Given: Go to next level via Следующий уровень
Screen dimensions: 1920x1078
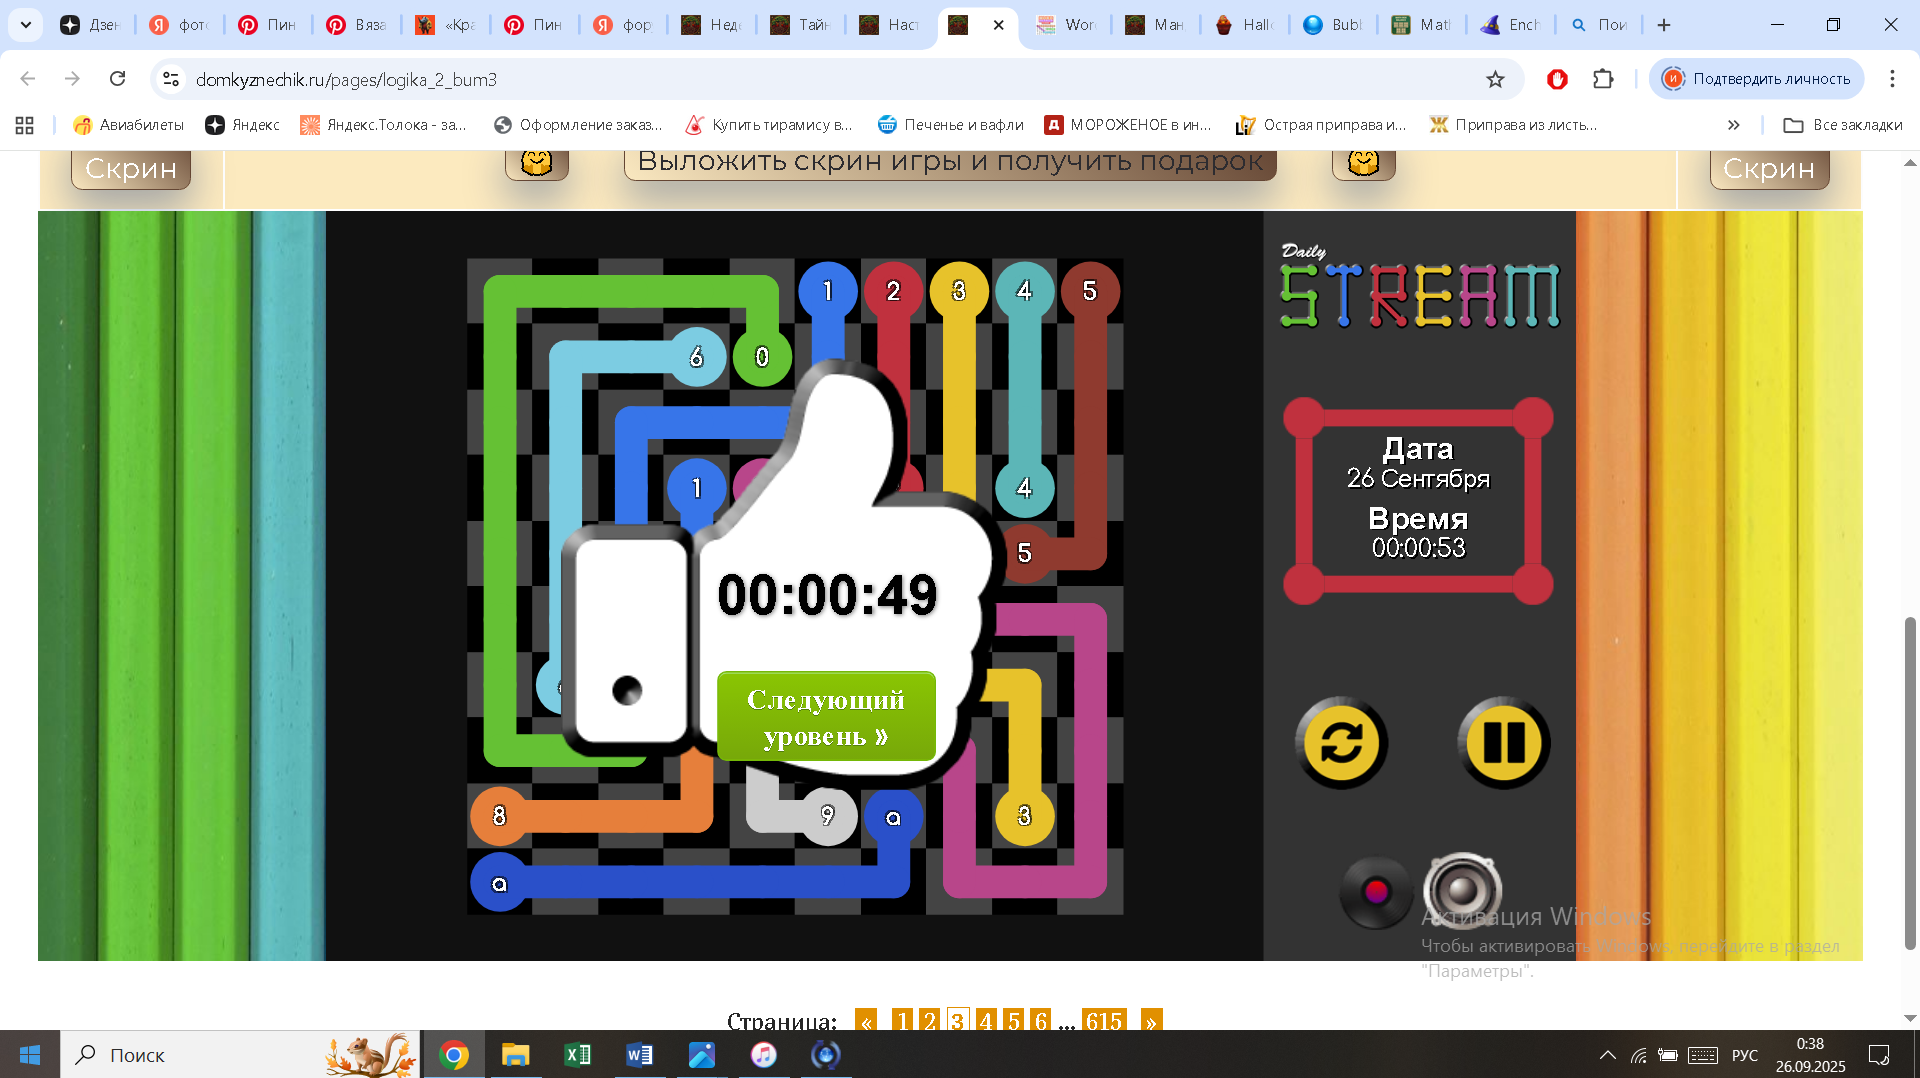Looking at the screenshot, I should point(826,717).
